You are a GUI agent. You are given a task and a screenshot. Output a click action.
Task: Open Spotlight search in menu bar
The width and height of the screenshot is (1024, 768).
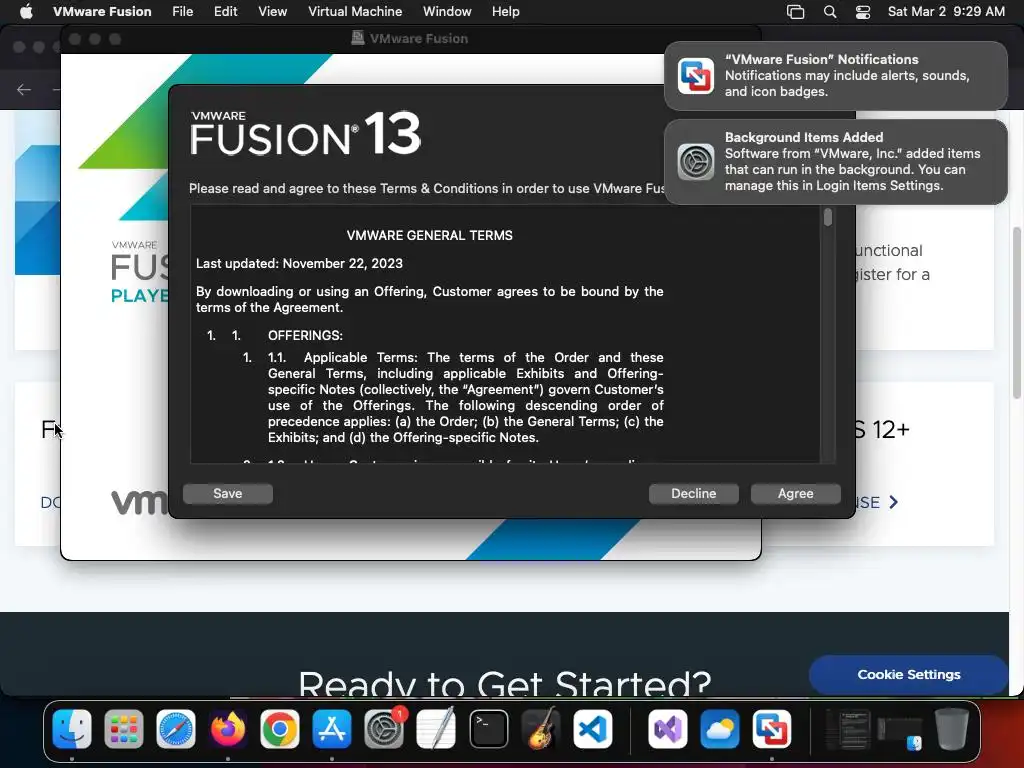click(830, 12)
